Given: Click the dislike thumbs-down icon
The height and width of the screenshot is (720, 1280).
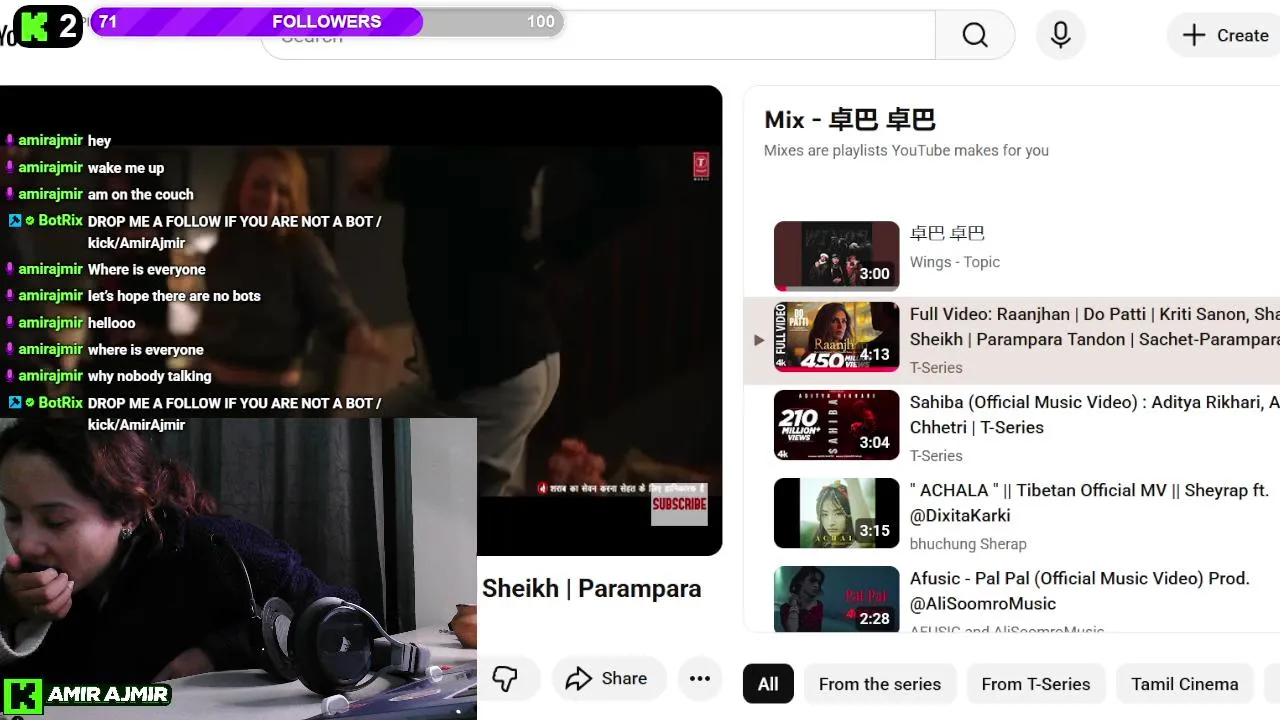Looking at the screenshot, I should 505,679.
